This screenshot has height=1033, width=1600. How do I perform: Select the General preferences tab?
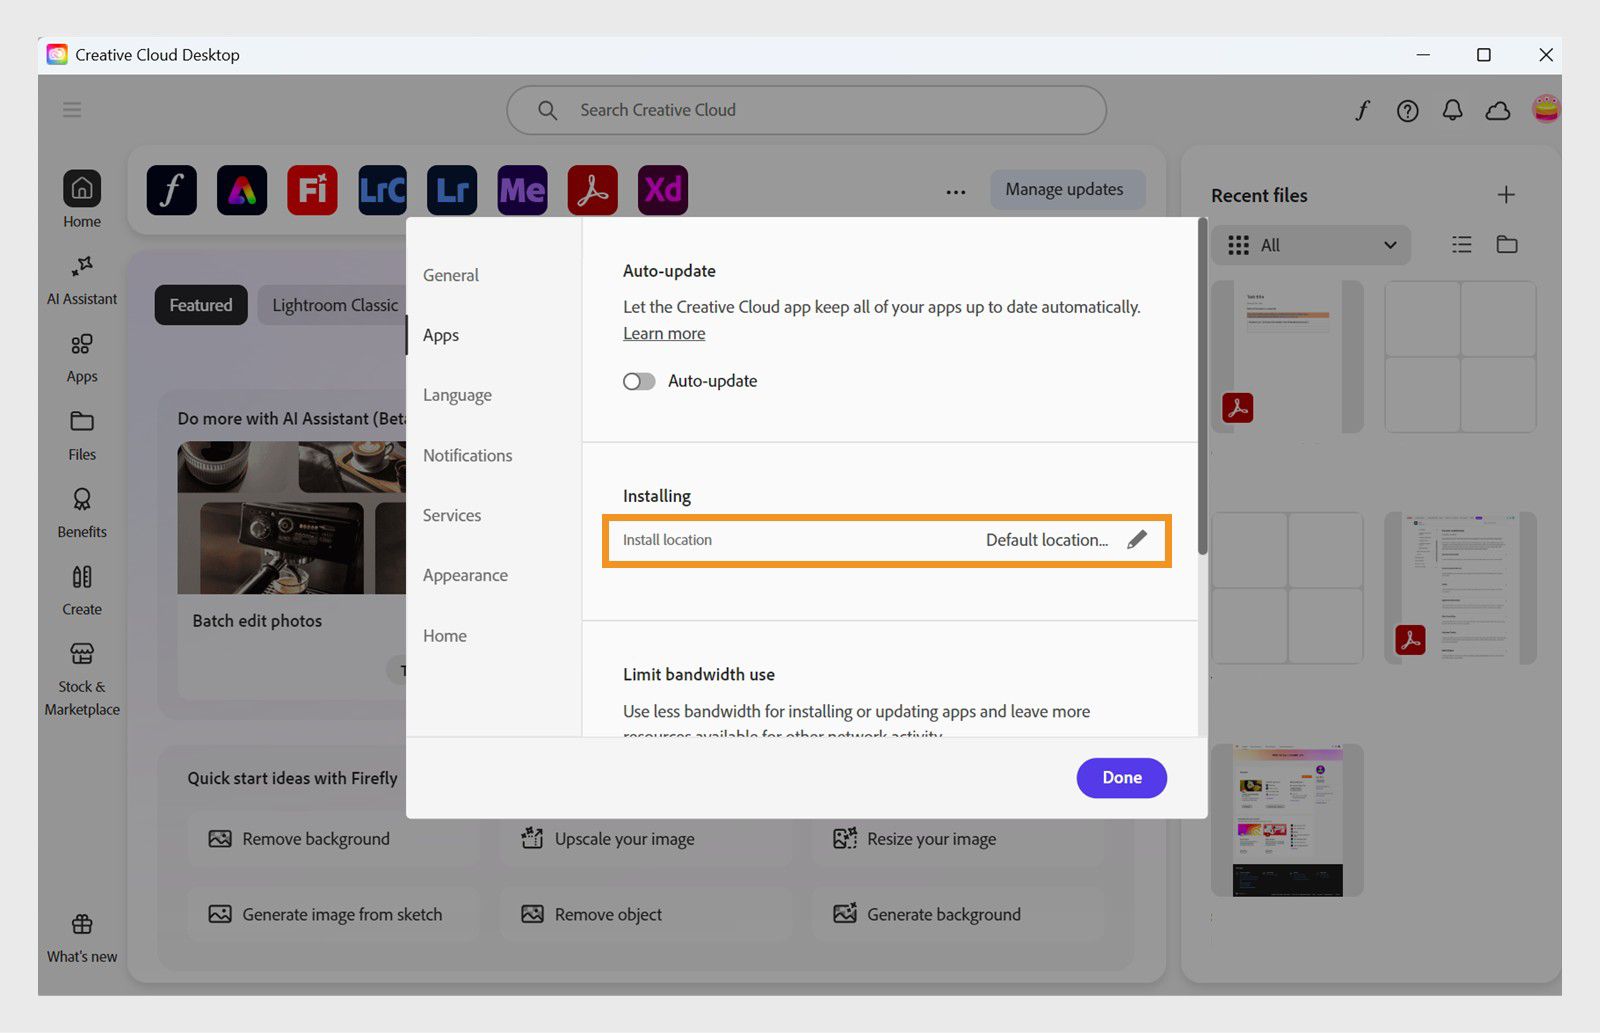[x=451, y=275]
